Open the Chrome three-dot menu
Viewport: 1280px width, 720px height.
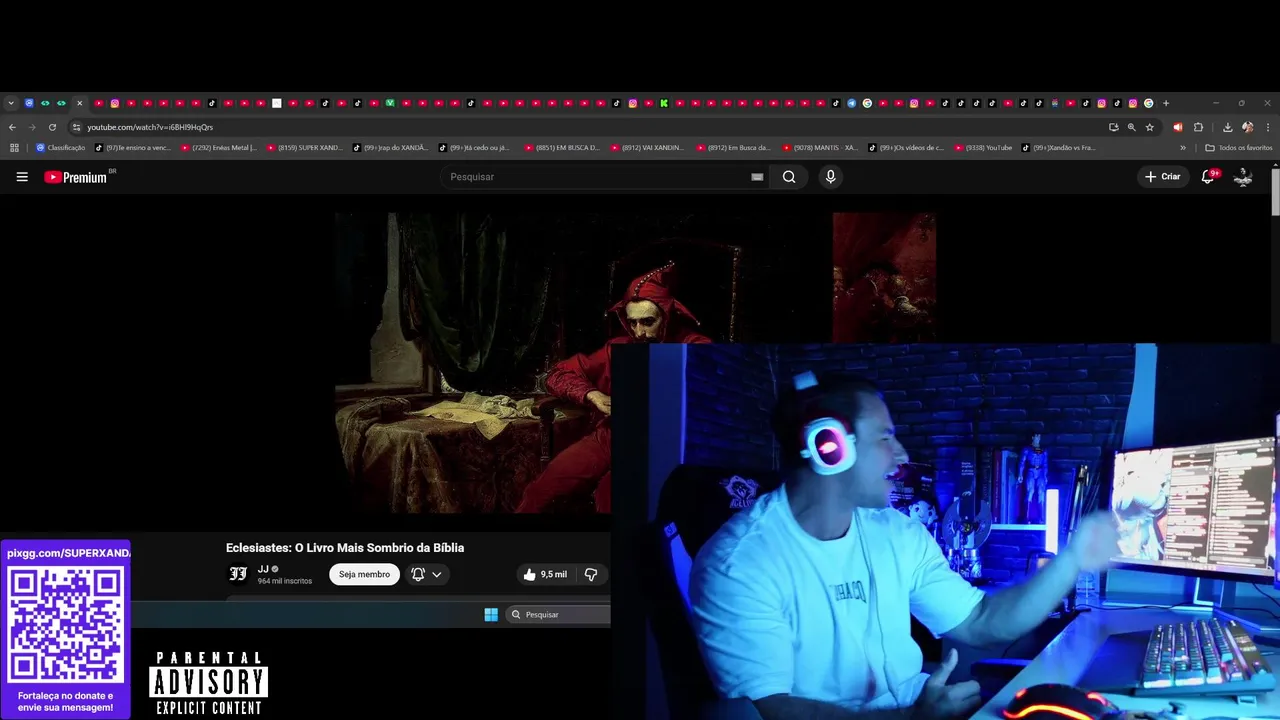pos(1268,127)
